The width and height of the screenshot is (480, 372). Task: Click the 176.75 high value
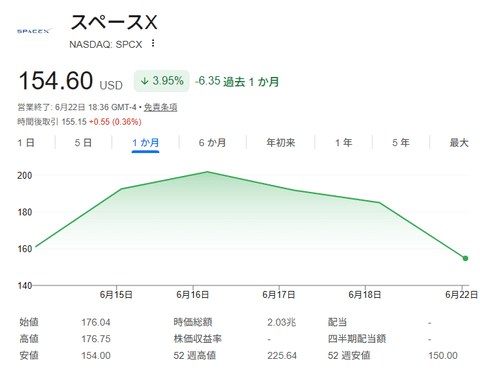(x=96, y=339)
